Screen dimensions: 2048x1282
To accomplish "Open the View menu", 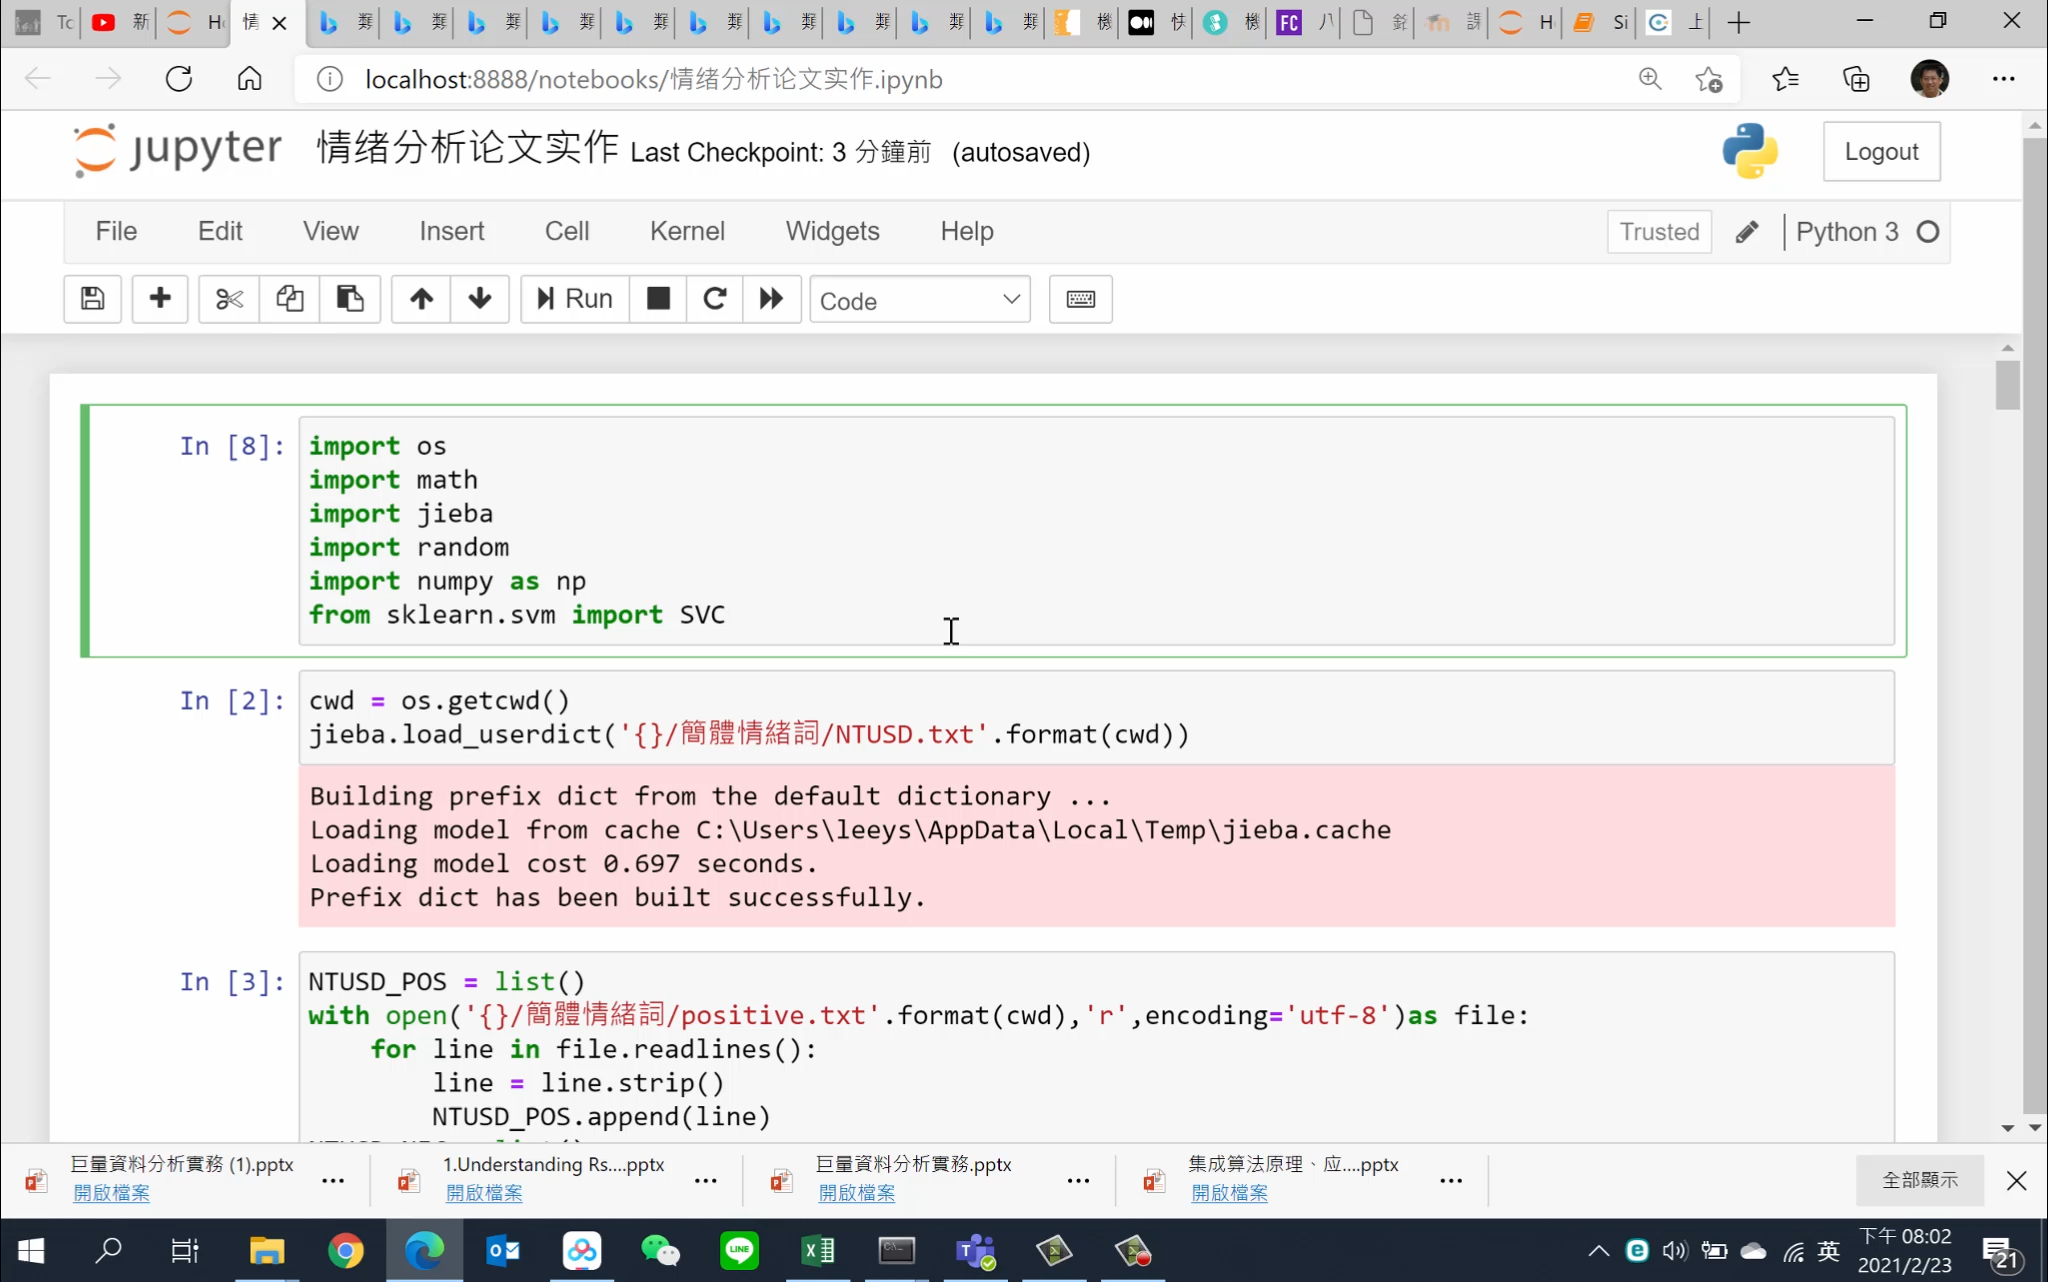I will point(331,231).
